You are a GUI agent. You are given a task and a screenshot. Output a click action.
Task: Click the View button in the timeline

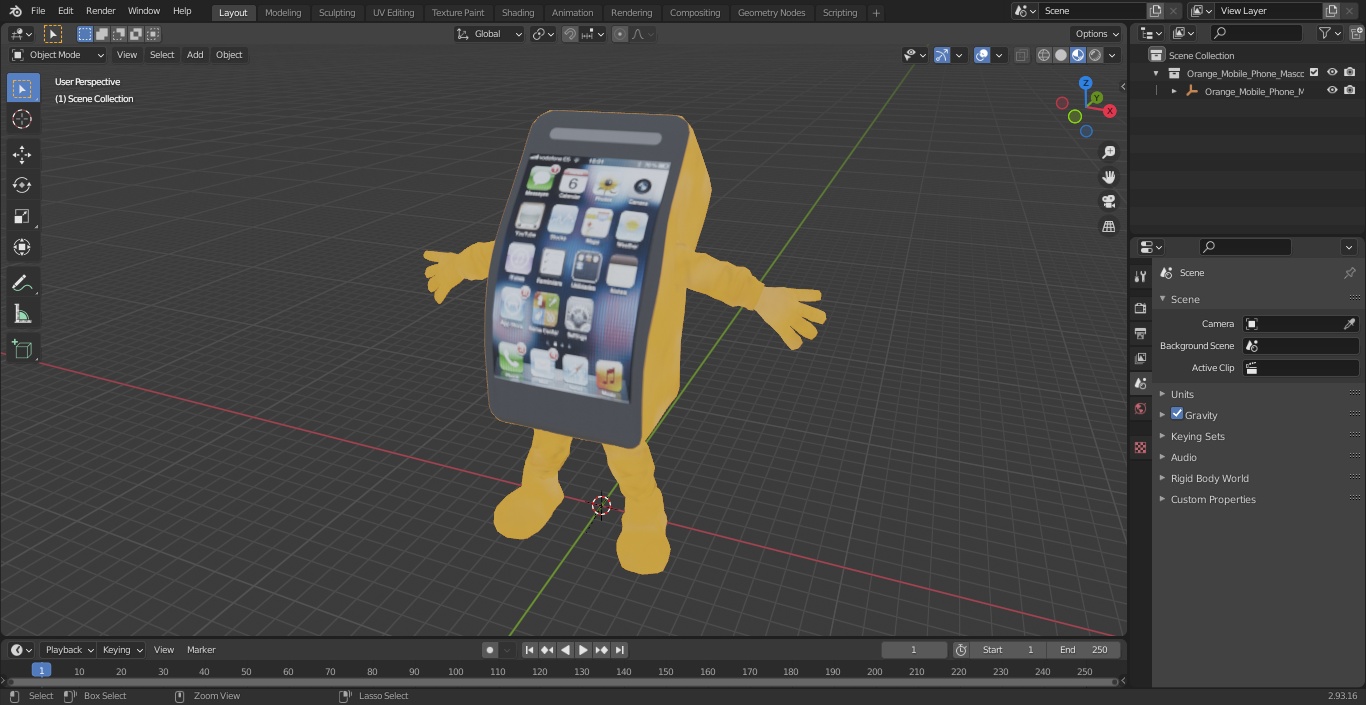point(164,650)
